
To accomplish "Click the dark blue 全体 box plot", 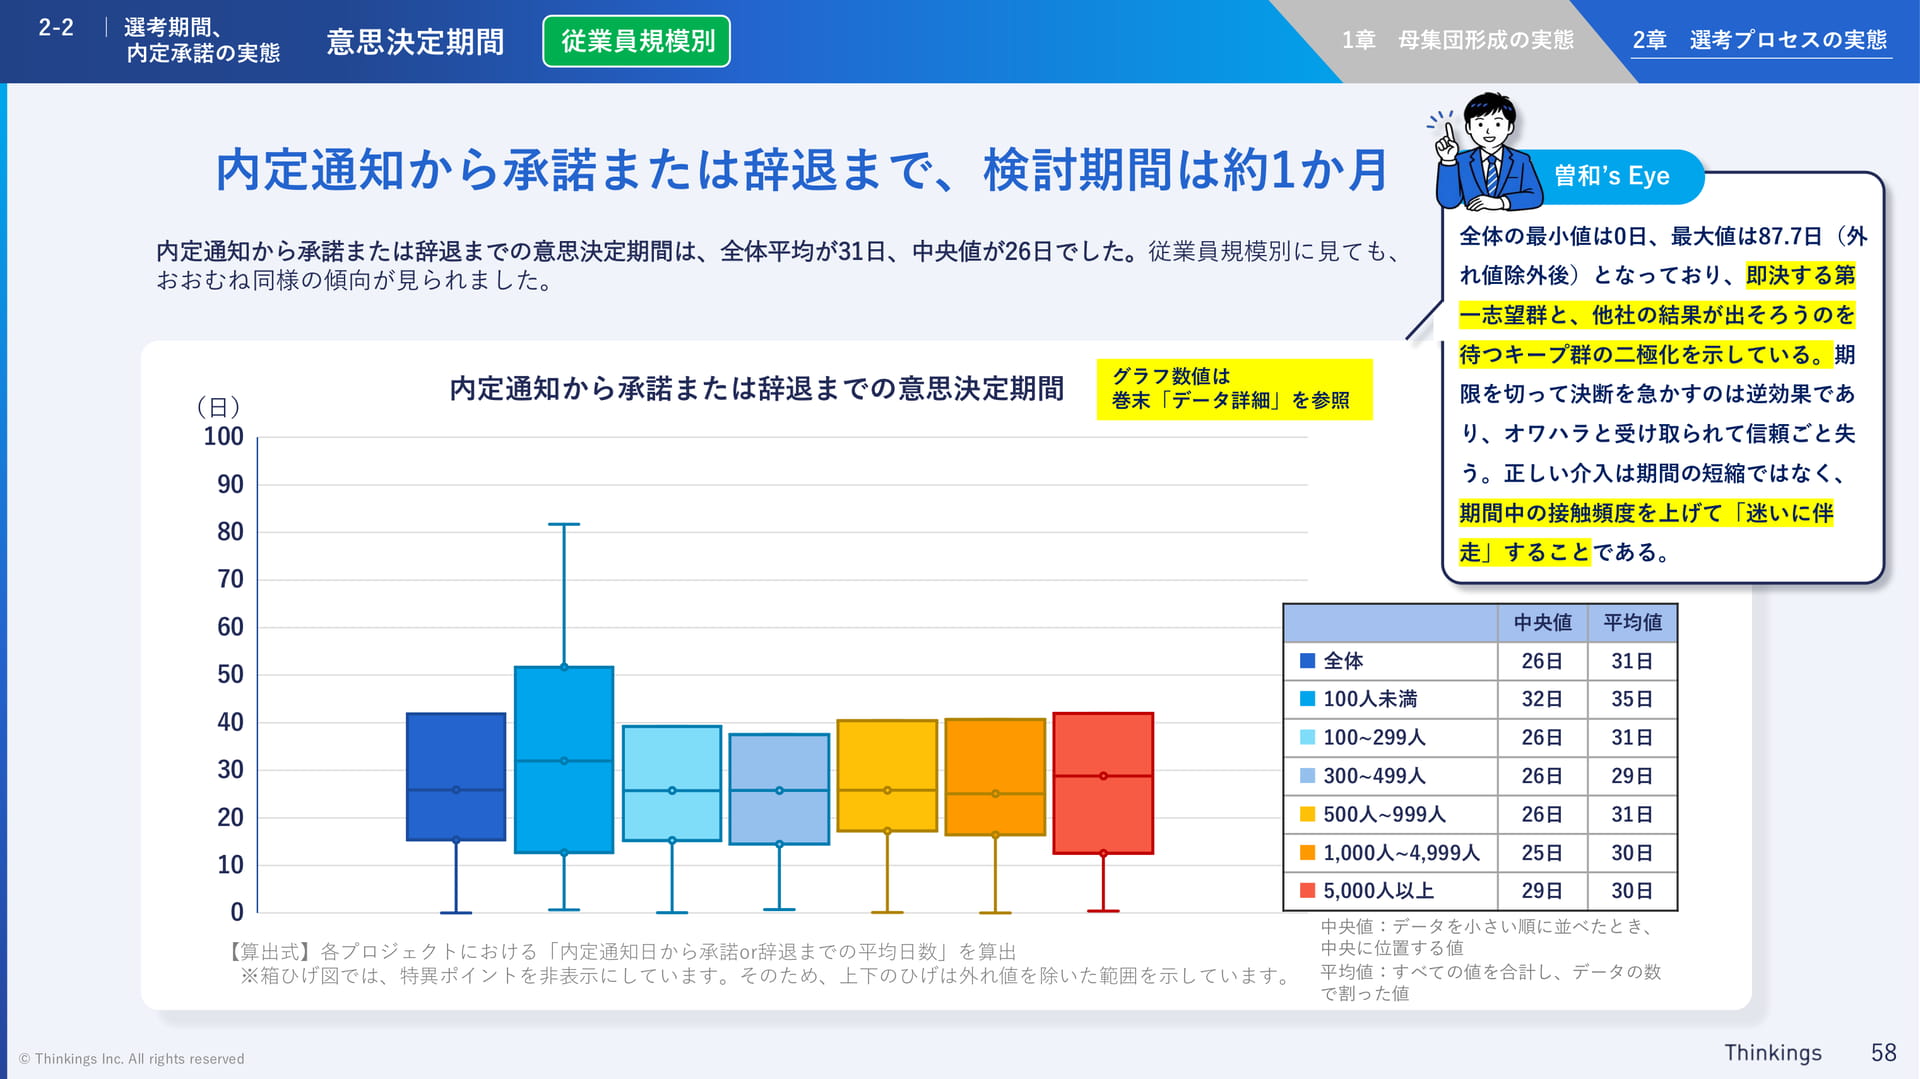I will (456, 777).
